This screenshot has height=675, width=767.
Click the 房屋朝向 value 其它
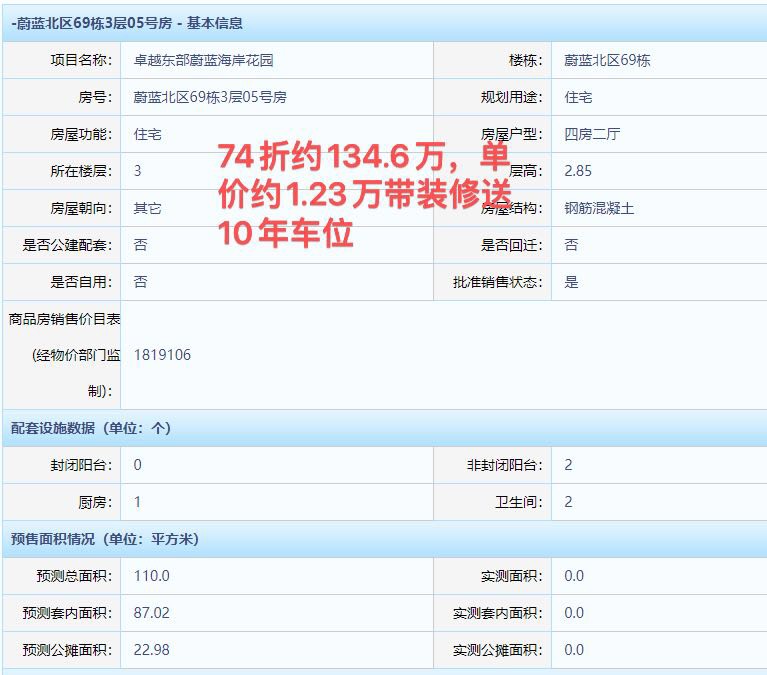click(148, 208)
